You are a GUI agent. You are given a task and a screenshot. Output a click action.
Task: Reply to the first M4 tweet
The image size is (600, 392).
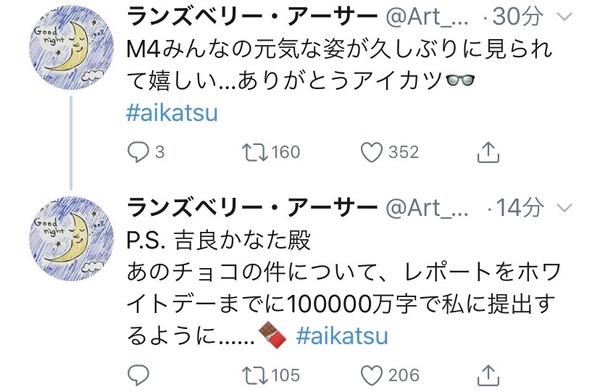[138, 152]
